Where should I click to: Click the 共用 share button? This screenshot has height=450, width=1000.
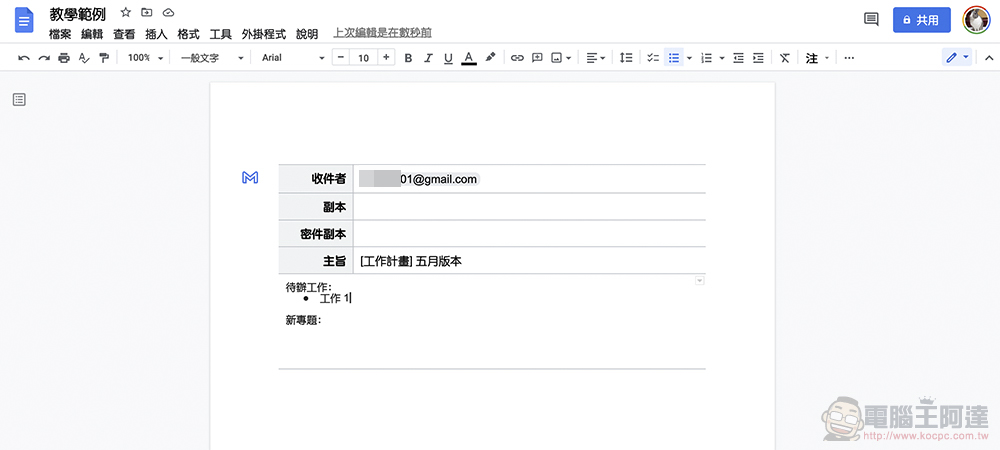[x=922, y=20]
